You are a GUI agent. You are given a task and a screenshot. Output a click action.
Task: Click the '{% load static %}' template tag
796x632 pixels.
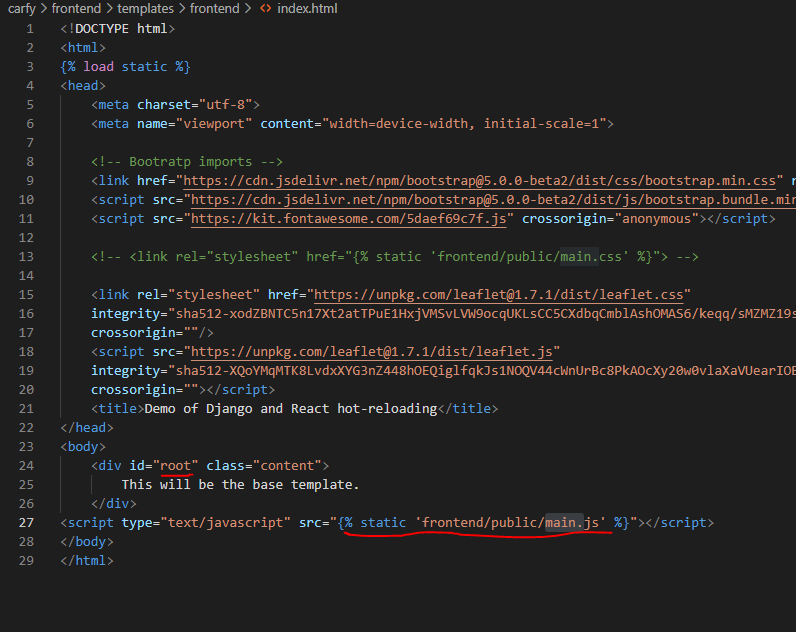(x=125, y=67)
